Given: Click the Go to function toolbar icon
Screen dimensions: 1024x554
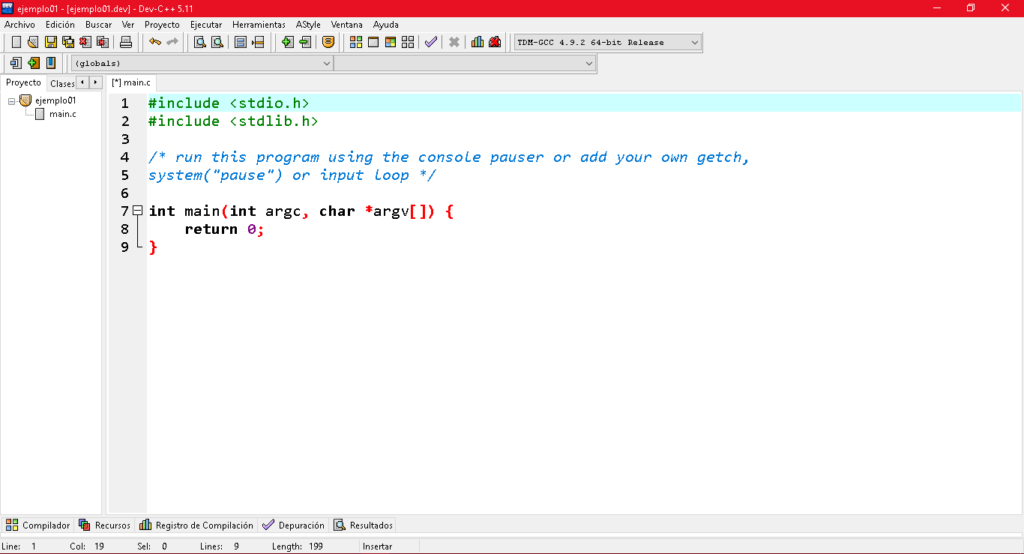Looking at the screenshot, I should click(x=240, y=42).
